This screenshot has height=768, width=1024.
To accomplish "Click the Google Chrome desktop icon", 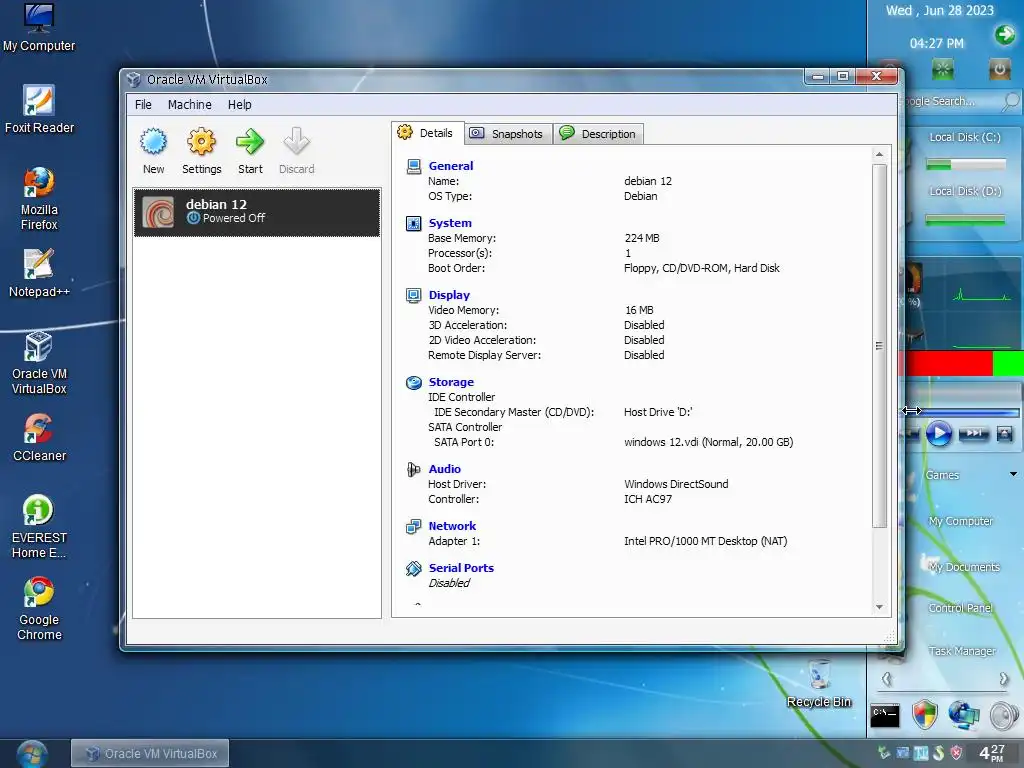I will (x=39, y=609).
